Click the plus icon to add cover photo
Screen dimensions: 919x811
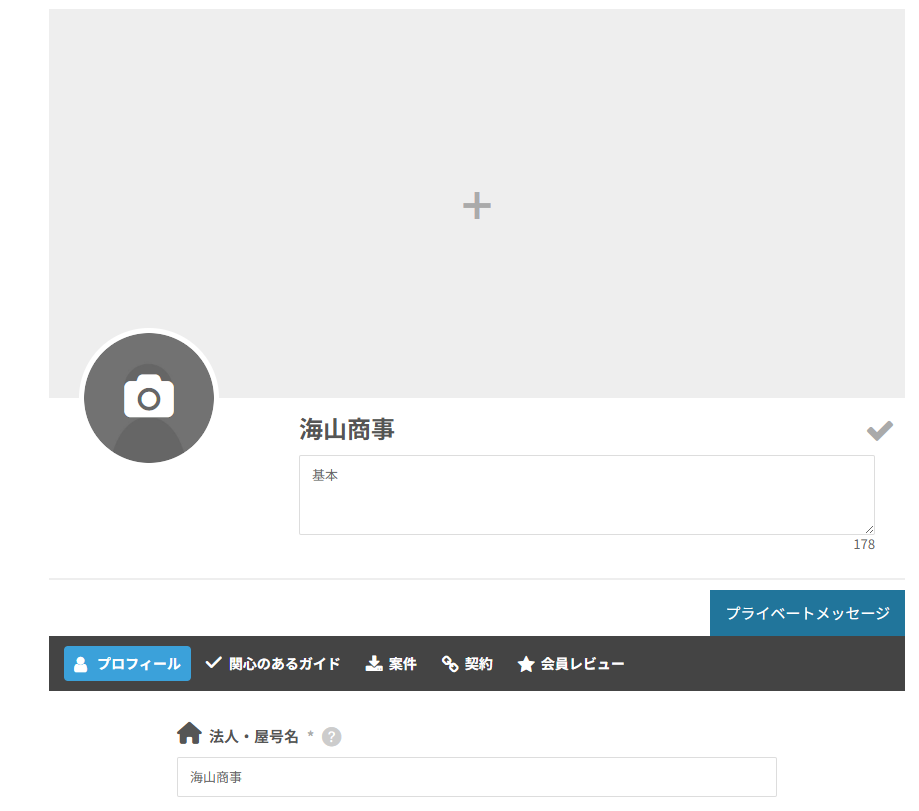coord(477,206)
